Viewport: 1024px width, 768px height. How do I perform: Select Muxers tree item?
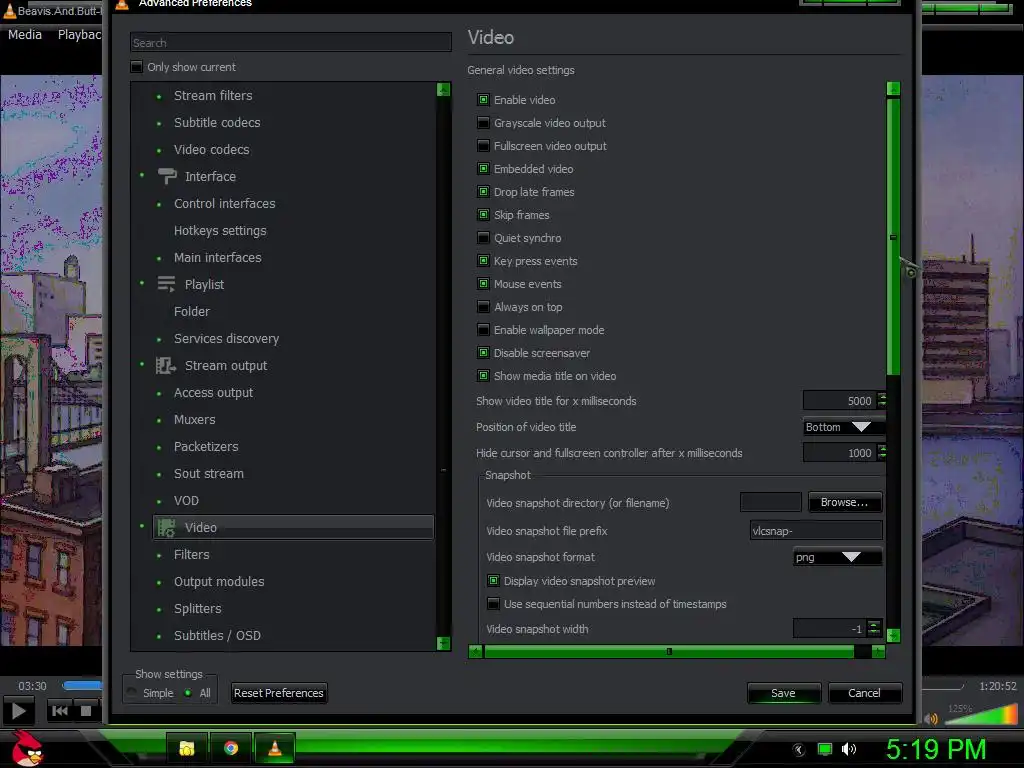click(195, 419)
